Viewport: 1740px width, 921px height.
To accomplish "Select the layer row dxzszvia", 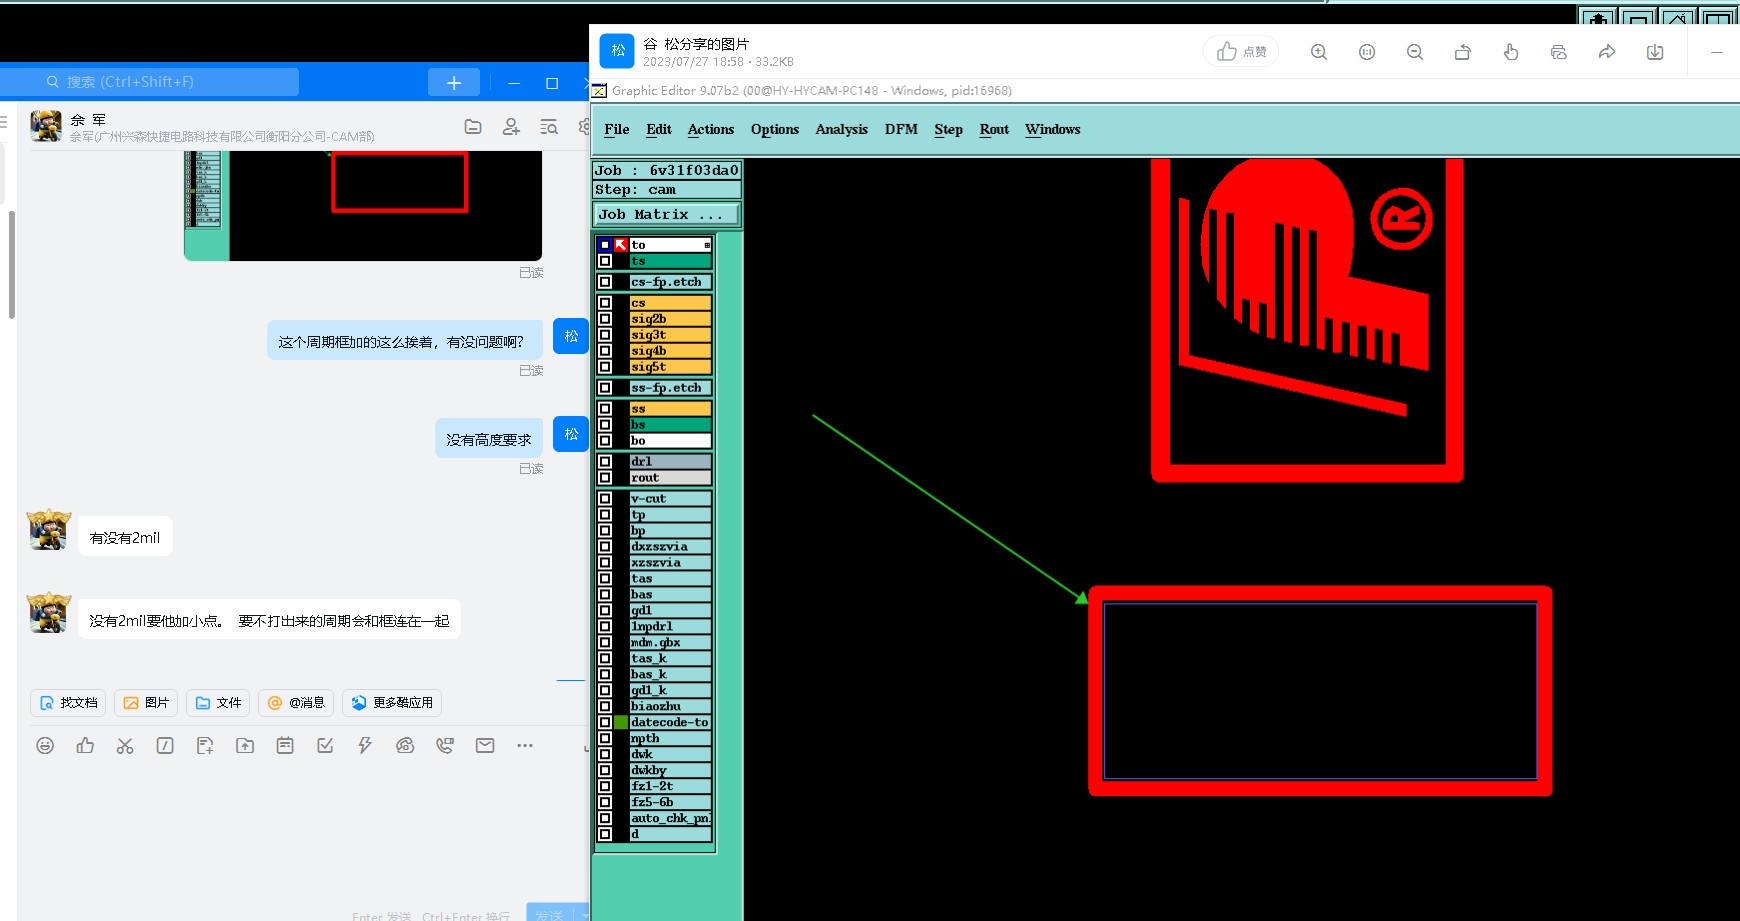I will (x=670, y=547).
